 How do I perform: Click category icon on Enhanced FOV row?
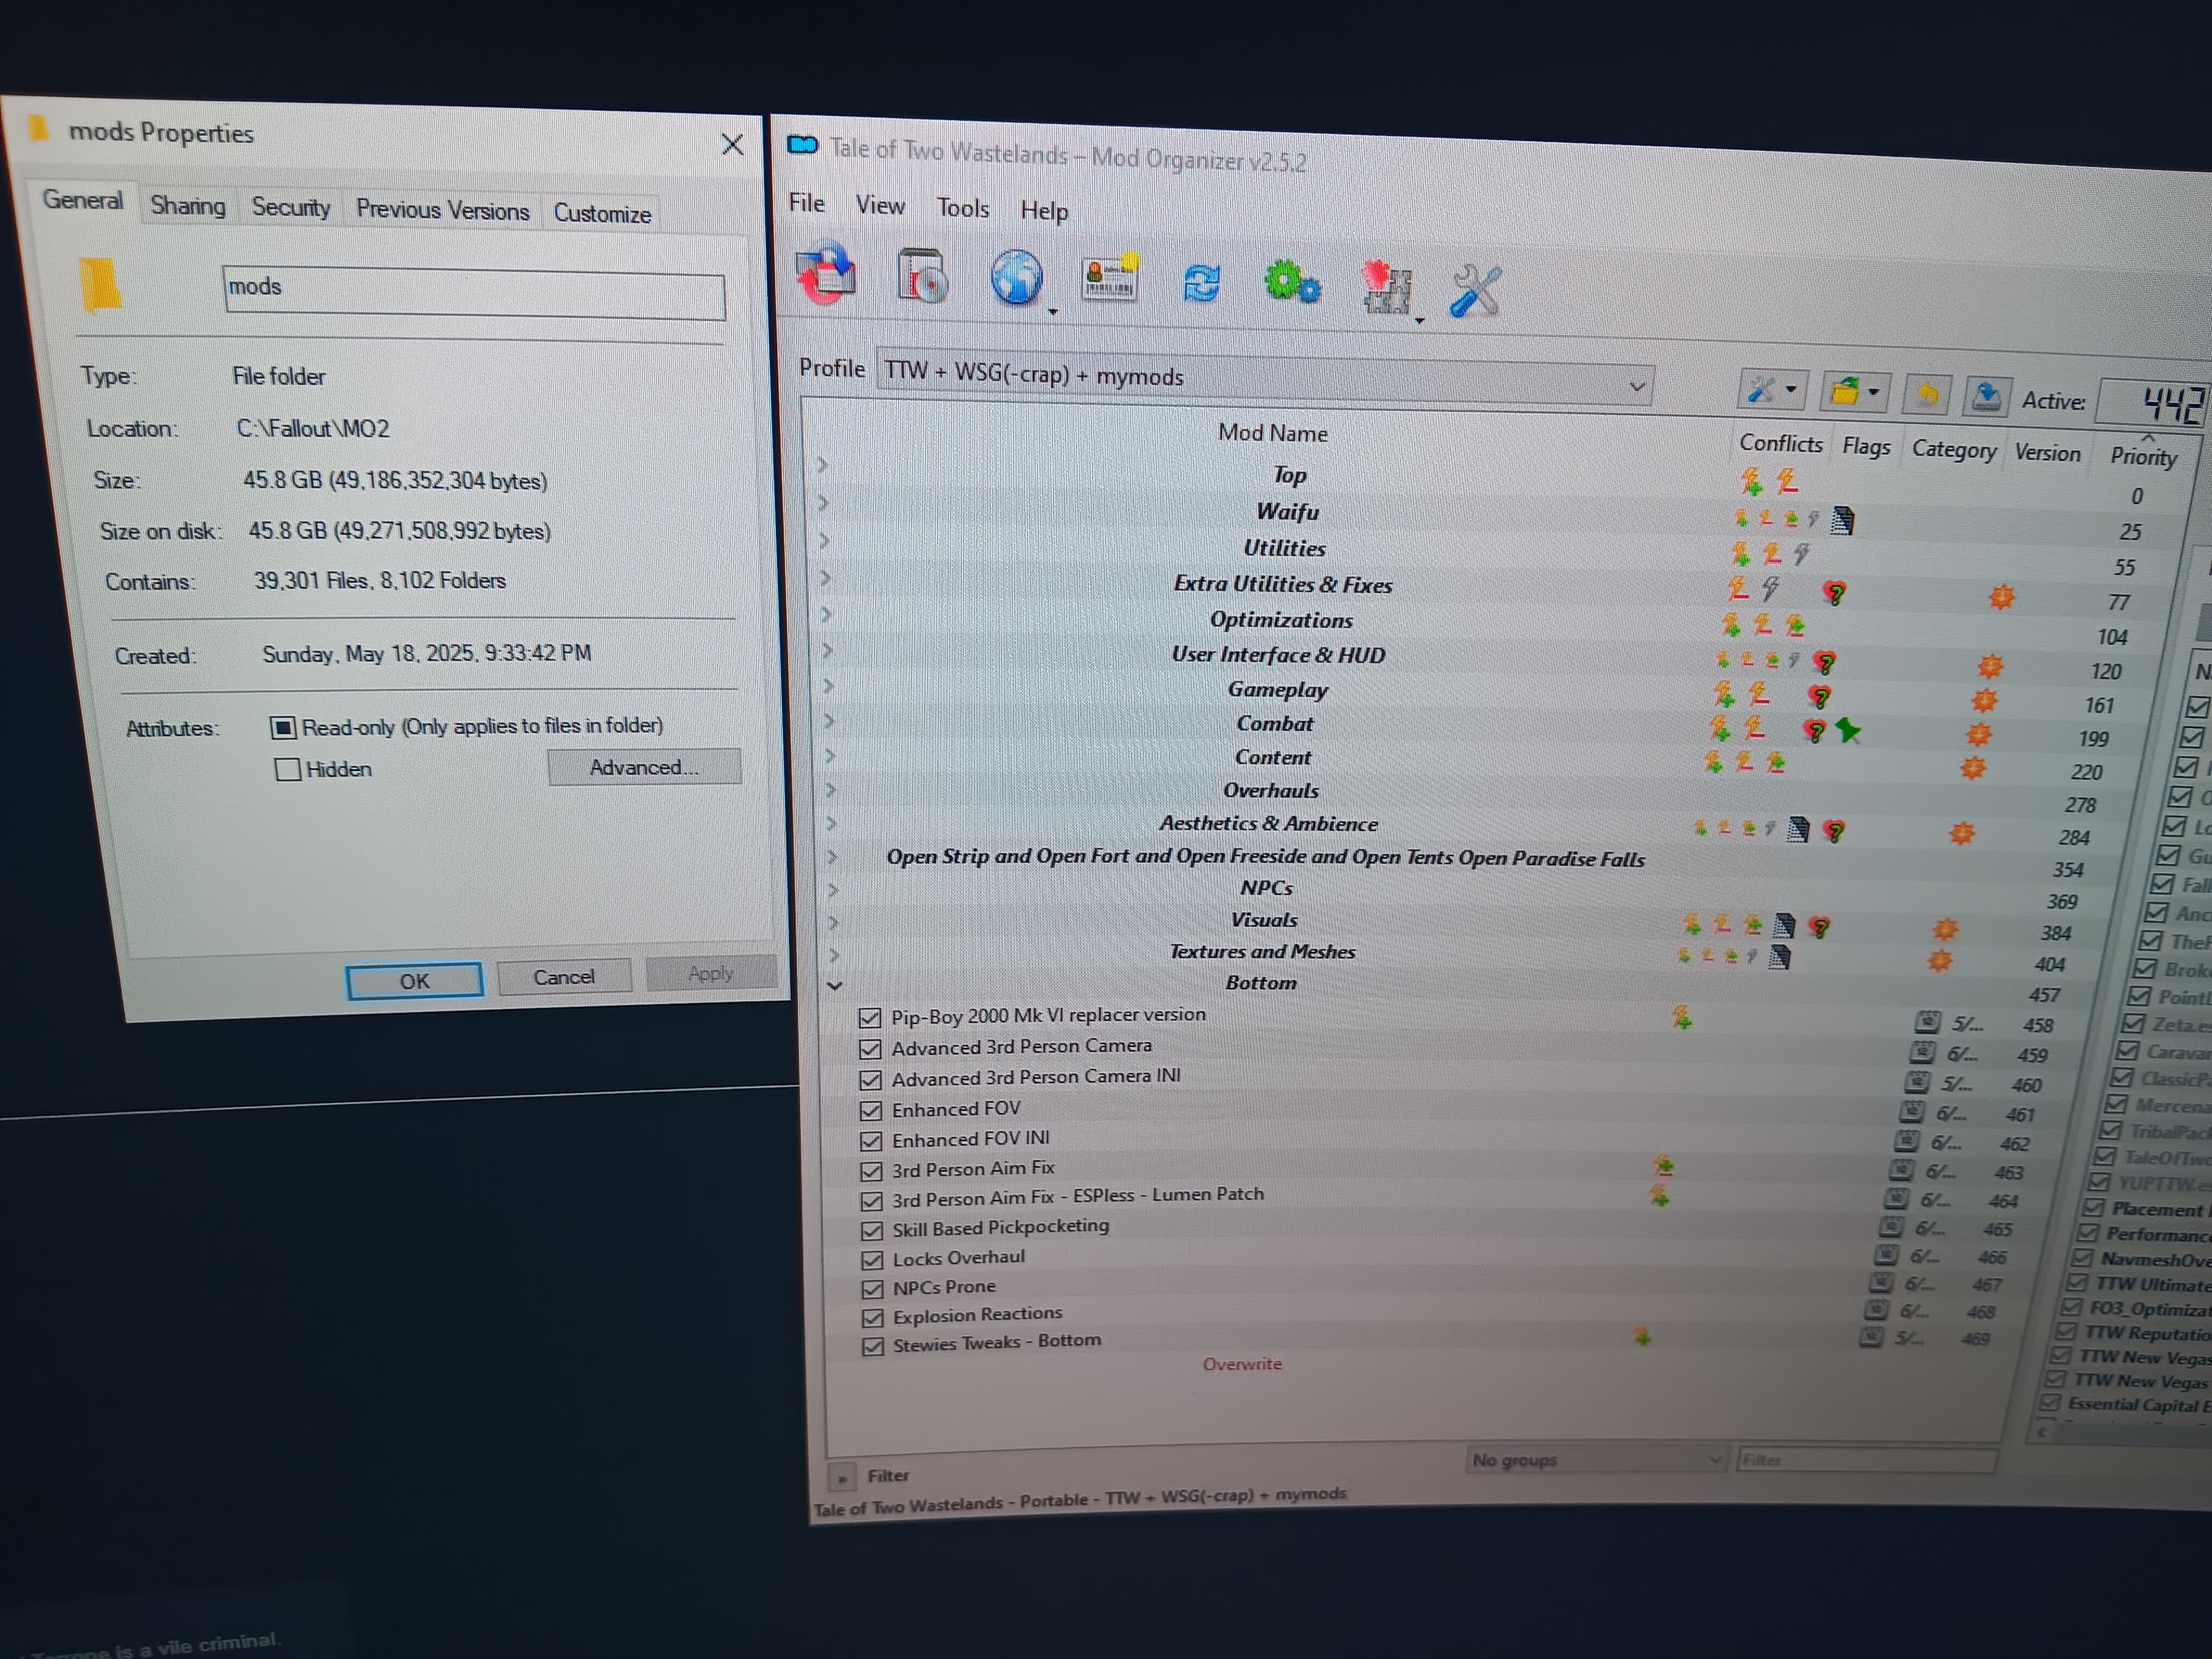(1911, 1111)
